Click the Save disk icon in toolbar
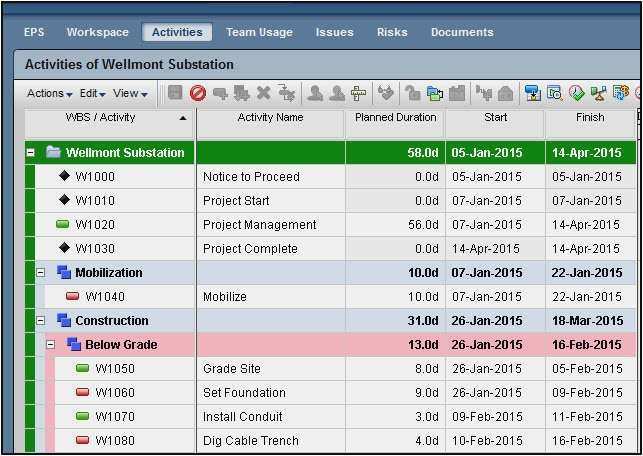The width and height of the screenshot is (643, 456). (176, 94)
